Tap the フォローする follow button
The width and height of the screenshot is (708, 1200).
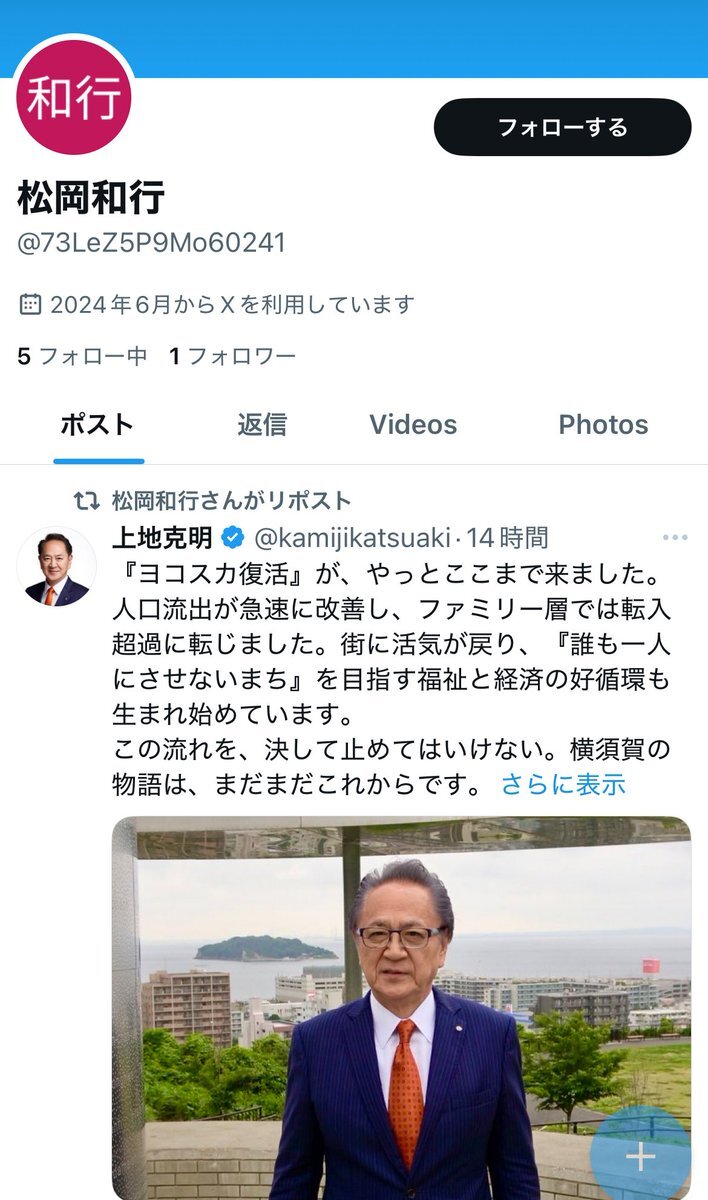coord(562,127)
